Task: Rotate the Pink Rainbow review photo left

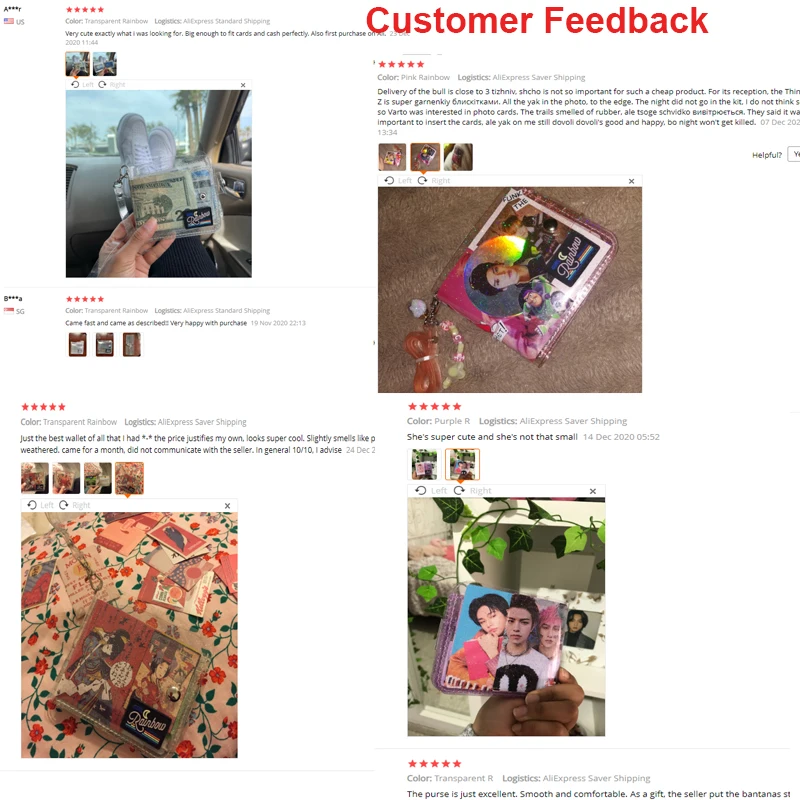Action: pyautogui.click(x=398, y=181)
